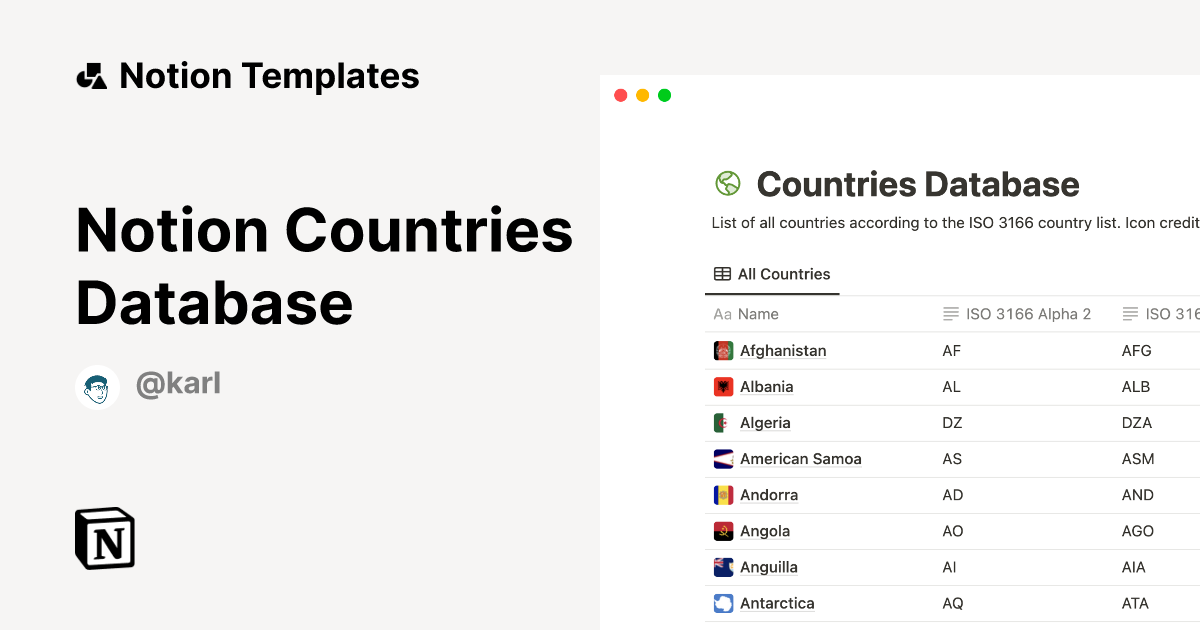Open the ISO 3166 Alpha 2 column header

(x=1017, y=313)
